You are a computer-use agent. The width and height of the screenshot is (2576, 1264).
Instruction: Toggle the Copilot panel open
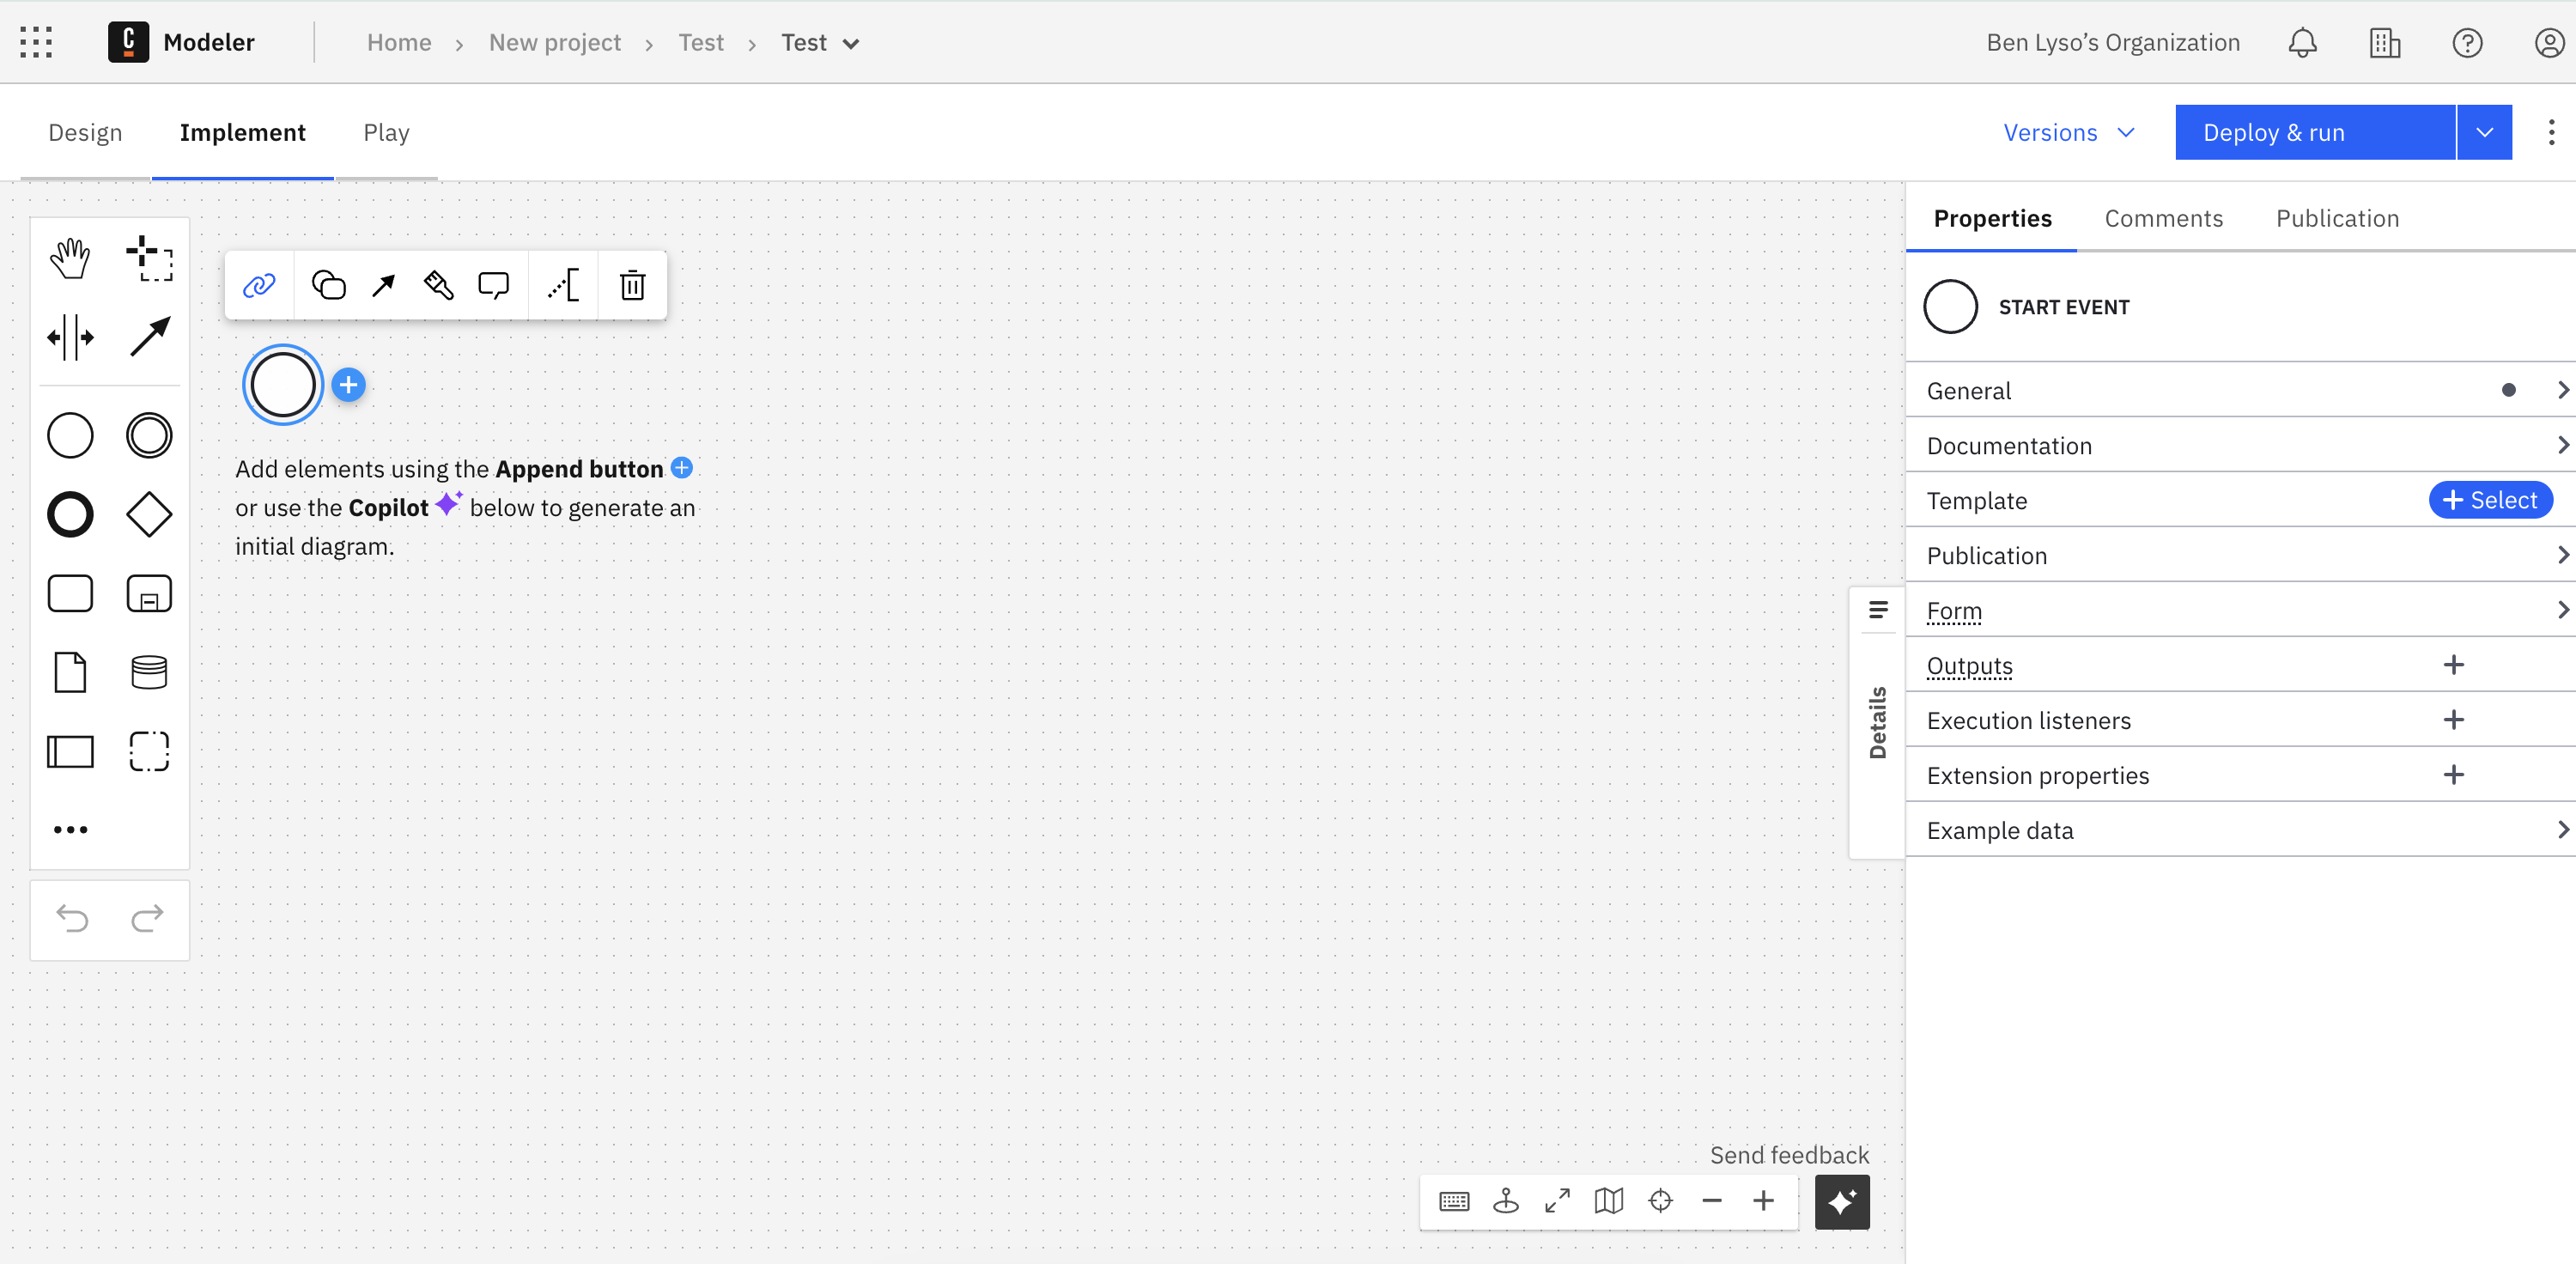pos(1841,1202)
